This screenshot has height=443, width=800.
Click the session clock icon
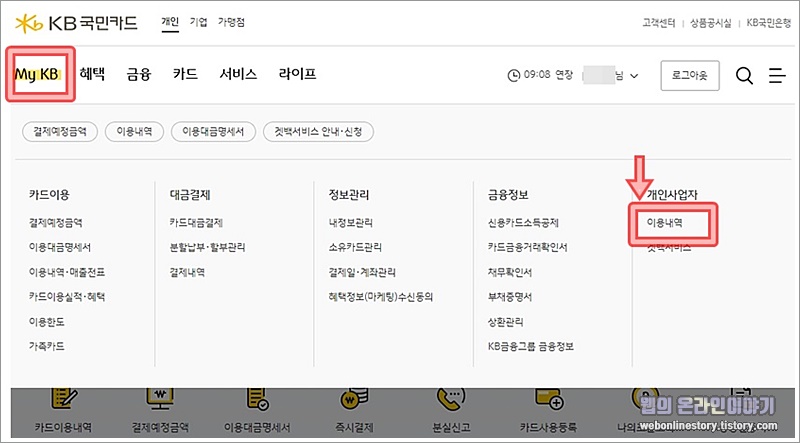[513, 76]
